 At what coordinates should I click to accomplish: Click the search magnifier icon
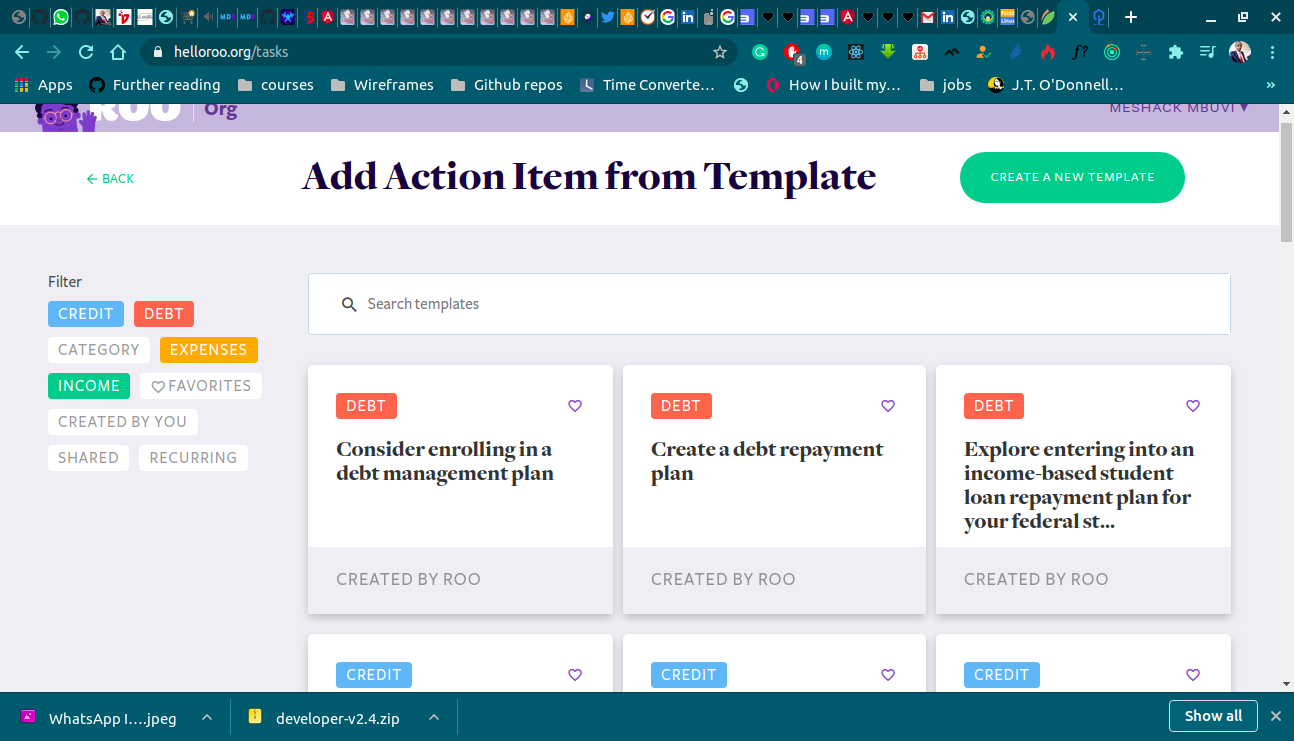(x=349, y=304)
